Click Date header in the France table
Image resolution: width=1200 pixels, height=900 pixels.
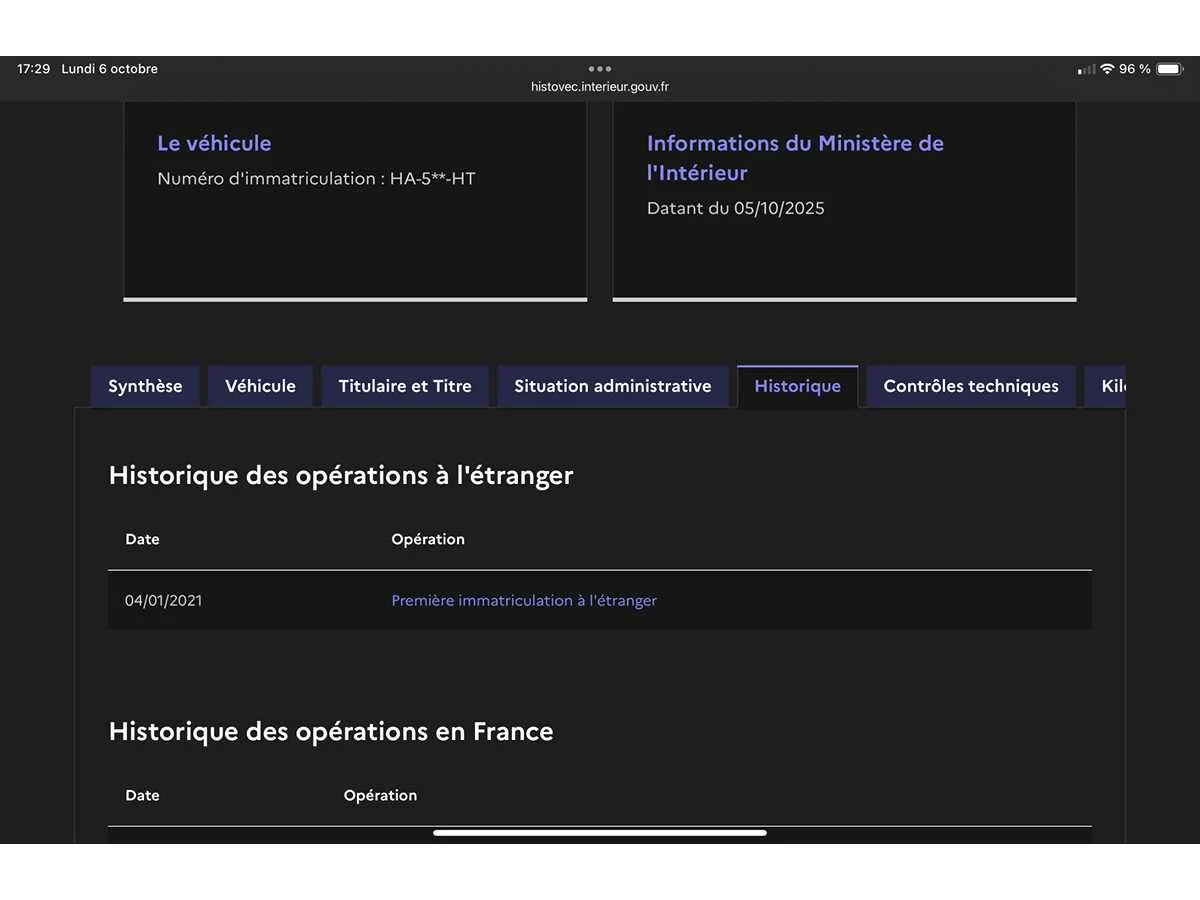coord(142,795)
